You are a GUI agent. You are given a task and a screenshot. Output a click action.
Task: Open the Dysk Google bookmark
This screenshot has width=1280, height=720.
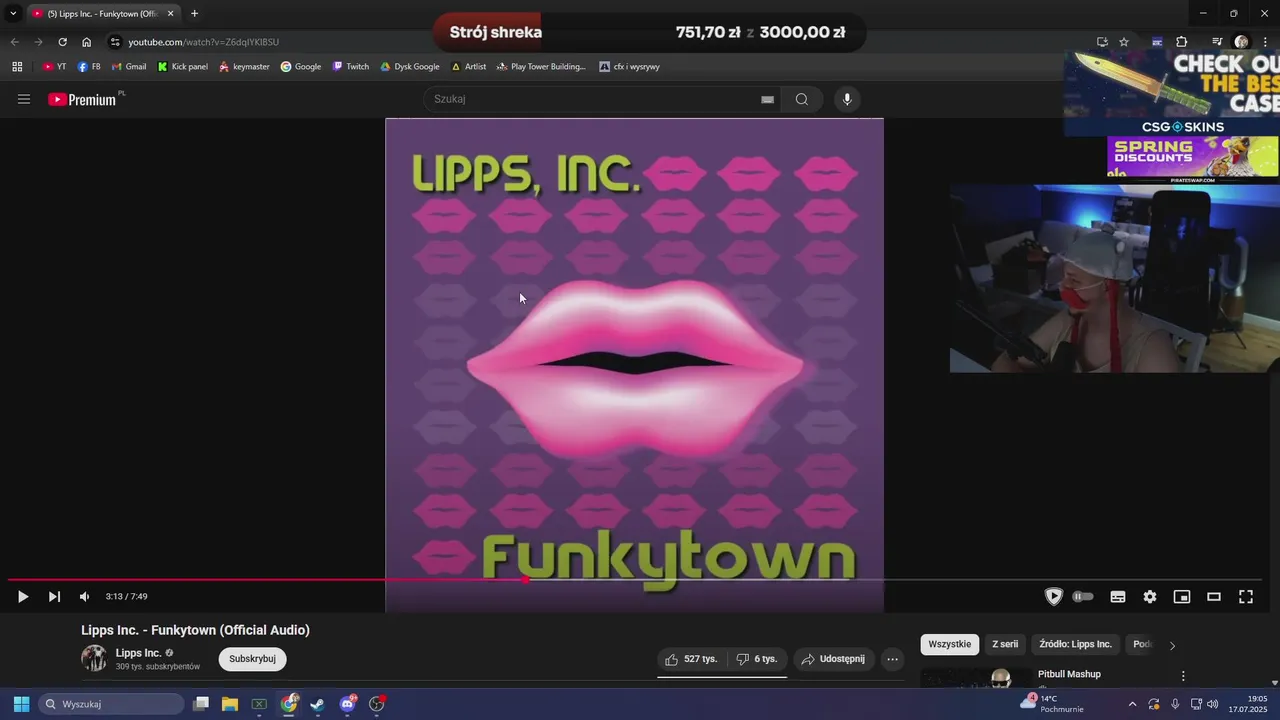click(410, 67)
